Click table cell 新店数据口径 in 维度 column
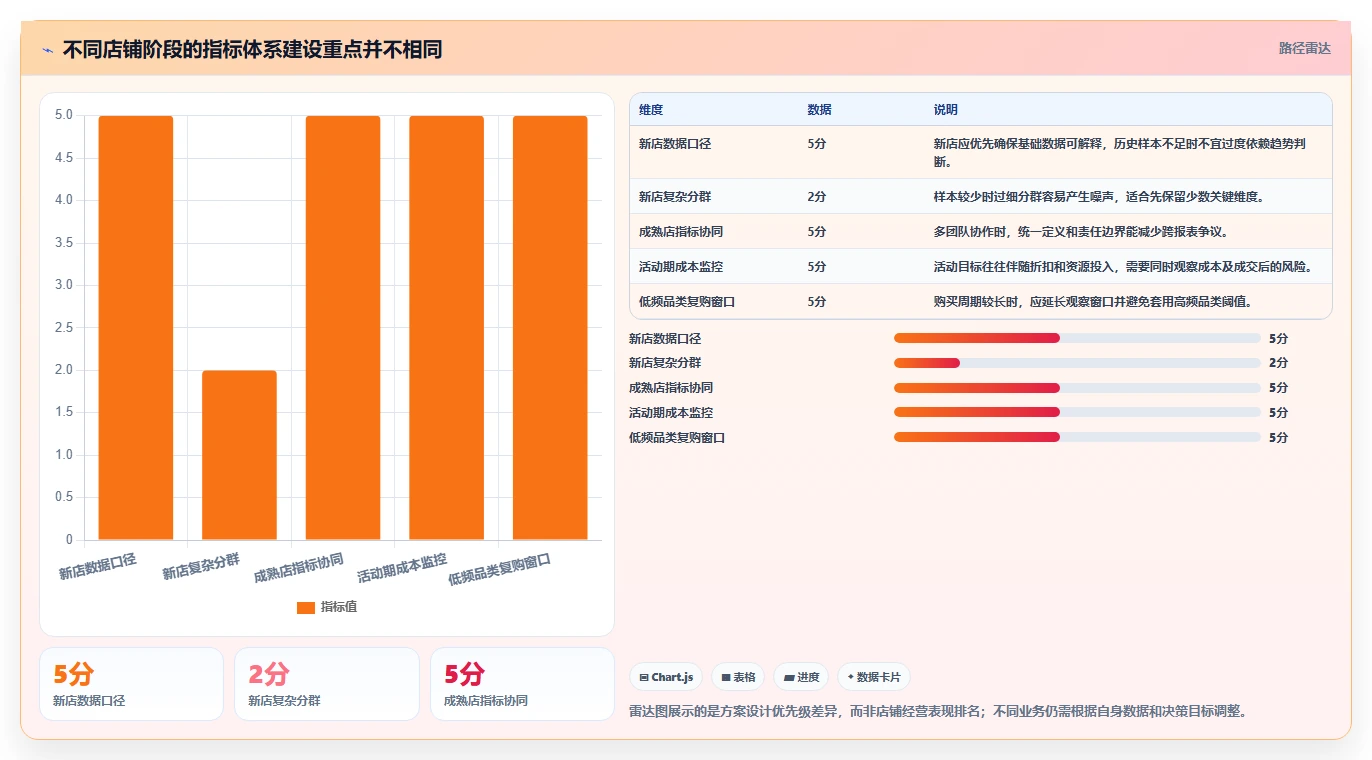 point(675,144)
